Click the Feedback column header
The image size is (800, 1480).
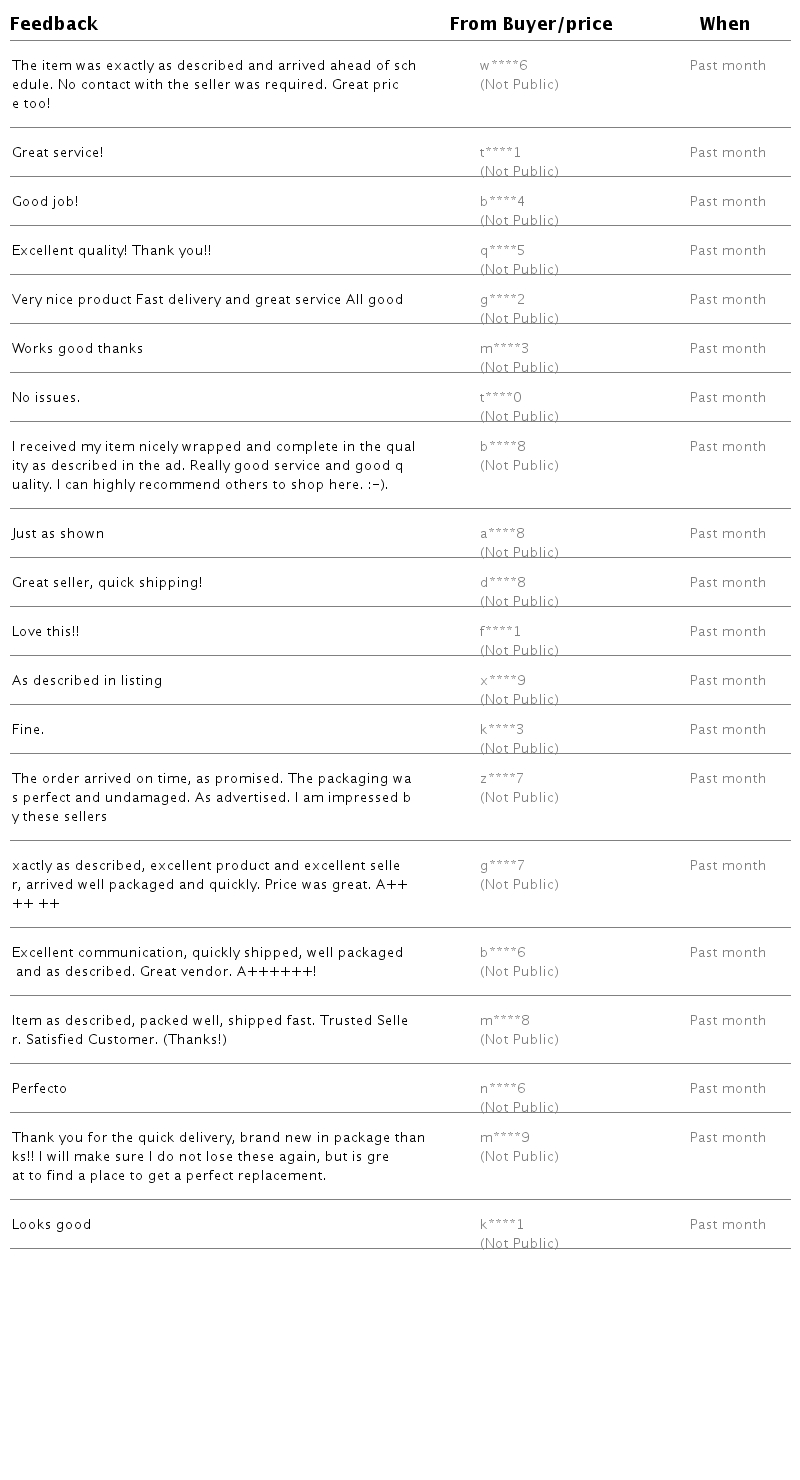54,24
